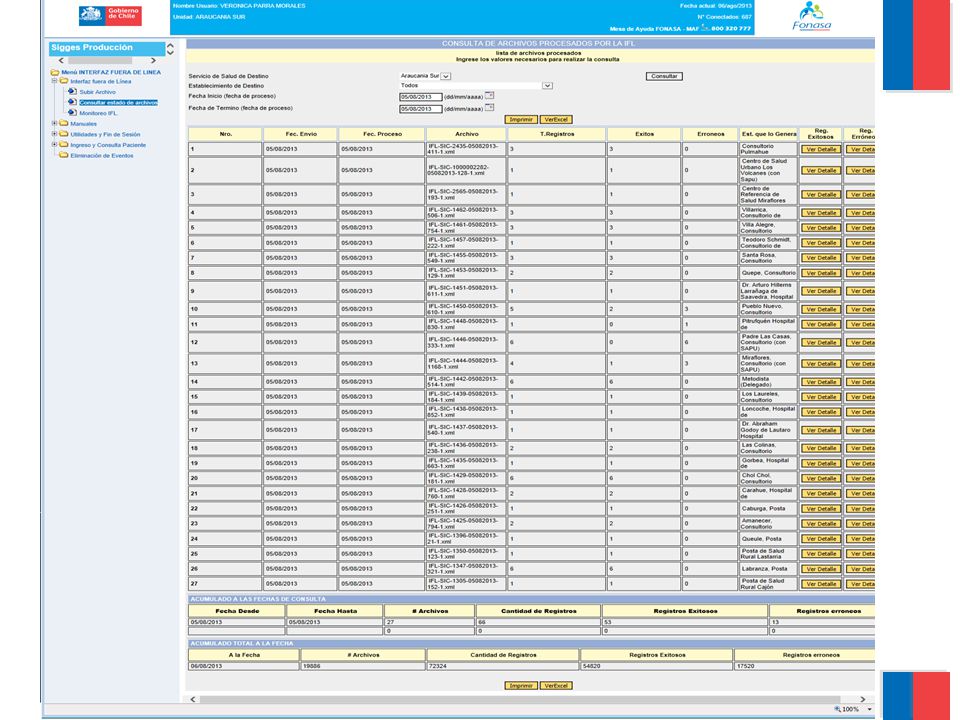This screenshot has height=720, width=960.
Task: Click the top VerExcel button
Action: coord(556,119)
